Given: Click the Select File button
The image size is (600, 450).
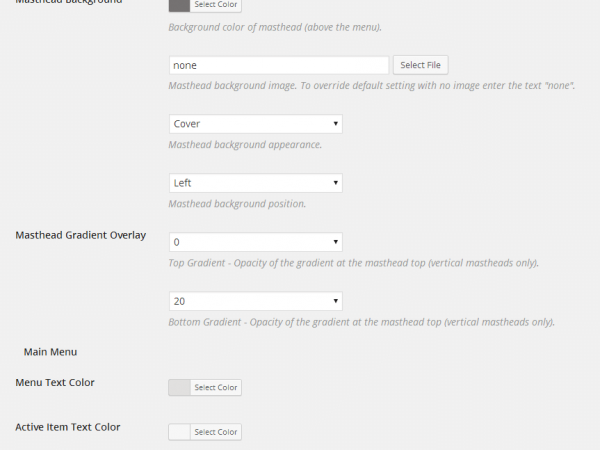Looking at the screenshot, I should [x=421, y=65].
